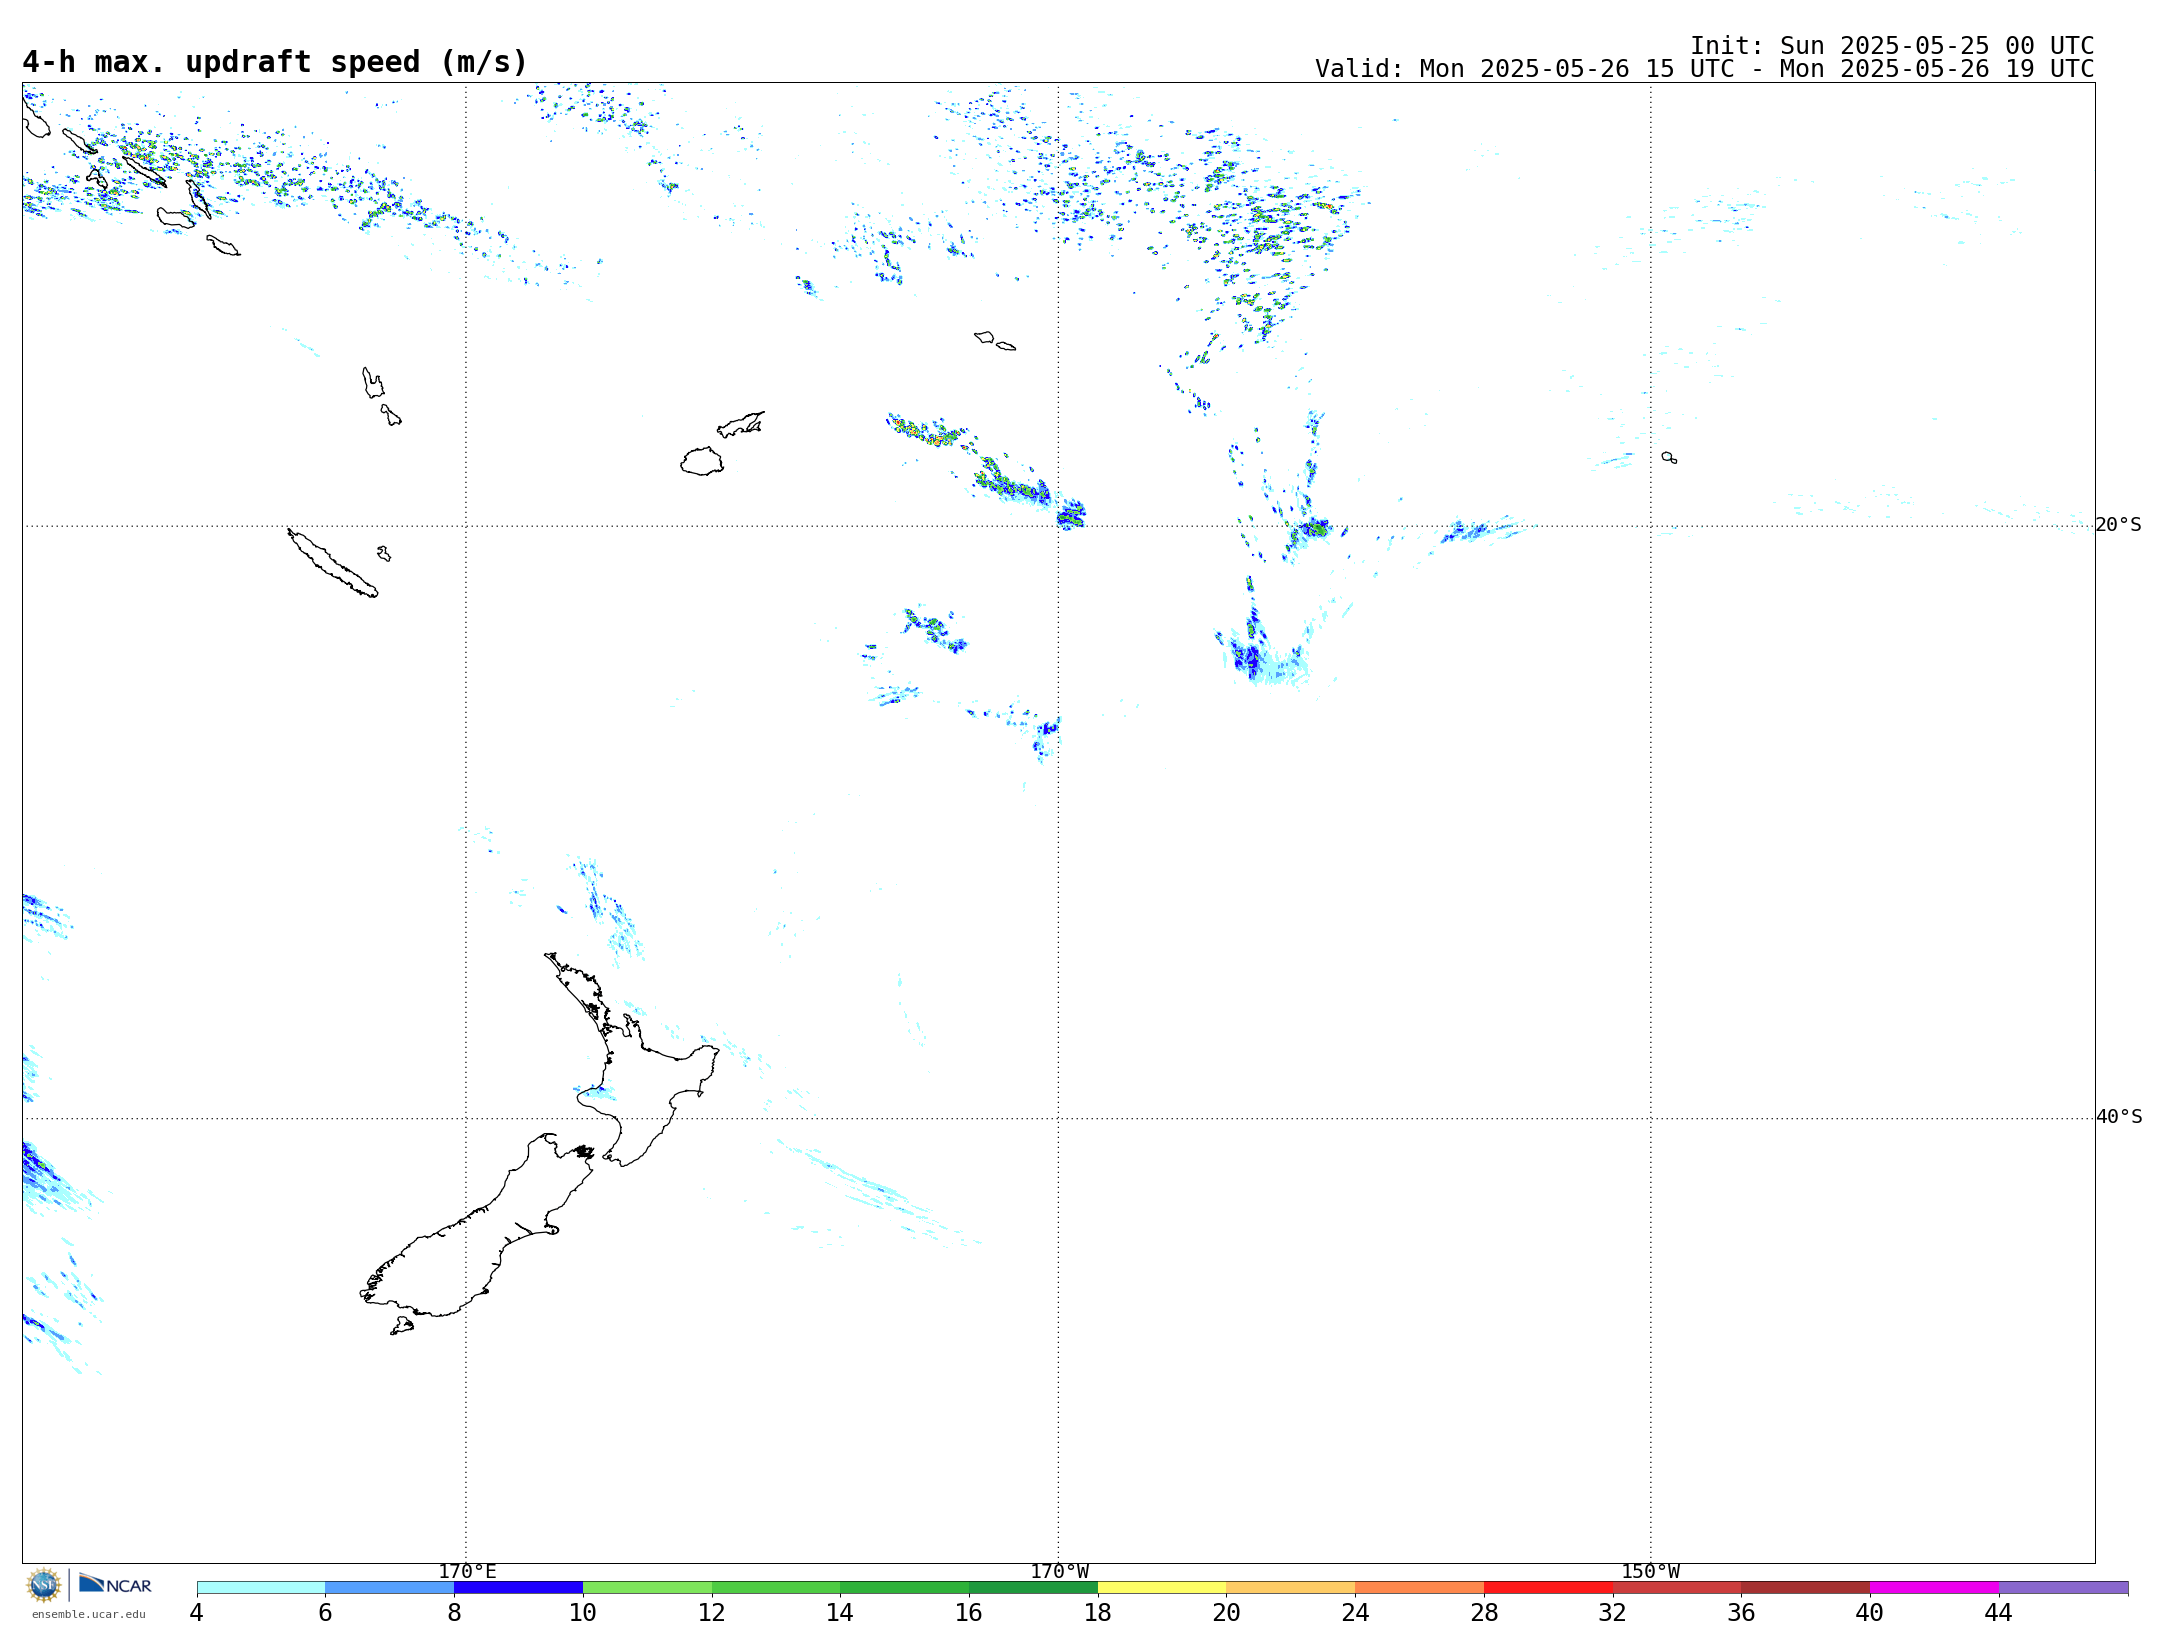This screenshot has width=2160, height=1626.
Task: Click the 40°S latitude label
Action: (x=2118, y=1117)
